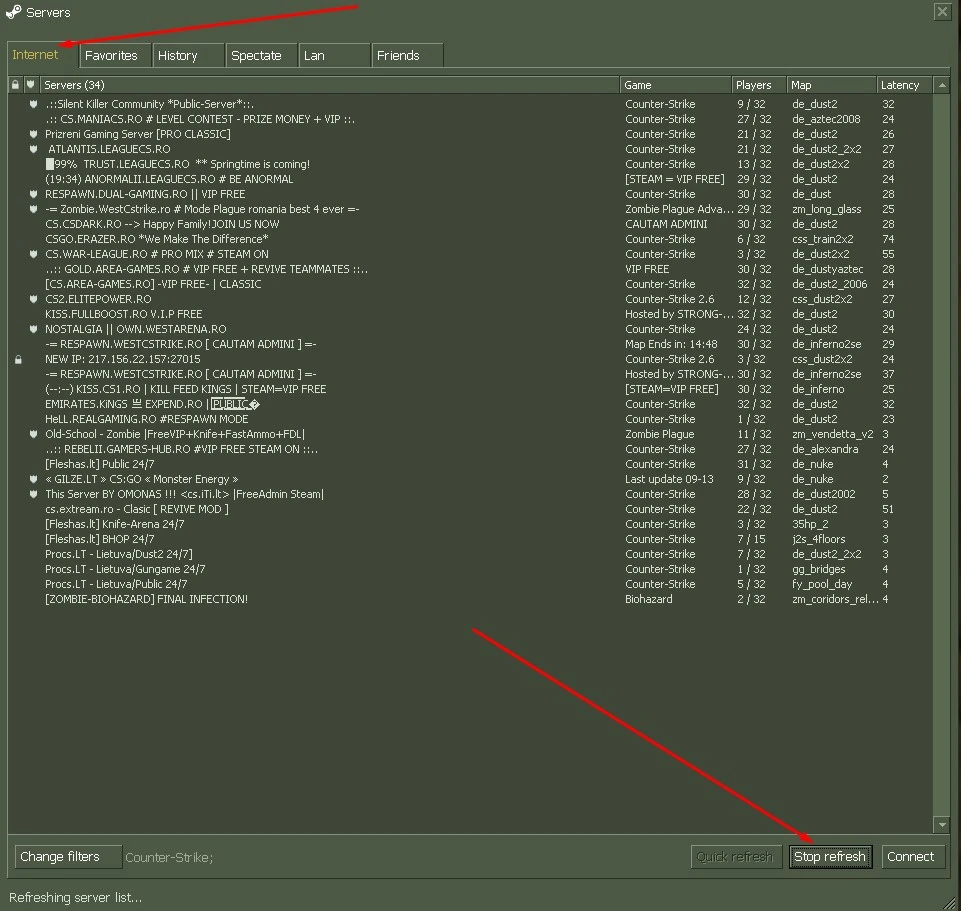Open the History tab
This screenshot has width=961, height=911.
(x=188, y=56)
